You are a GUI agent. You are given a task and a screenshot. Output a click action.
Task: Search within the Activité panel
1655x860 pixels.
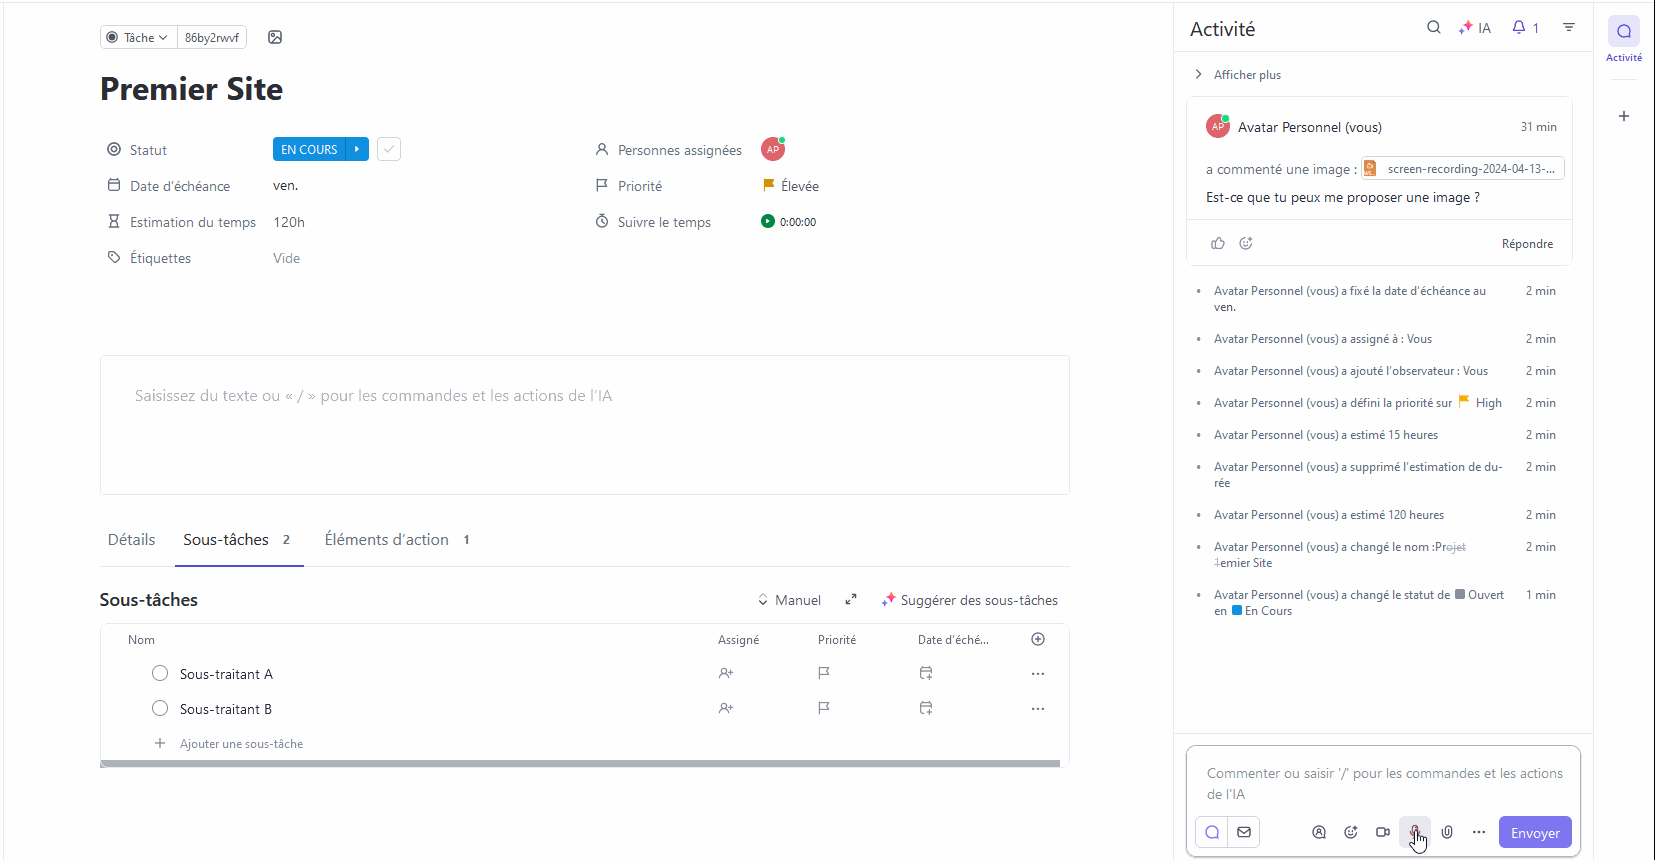(x=1433, y=27)
